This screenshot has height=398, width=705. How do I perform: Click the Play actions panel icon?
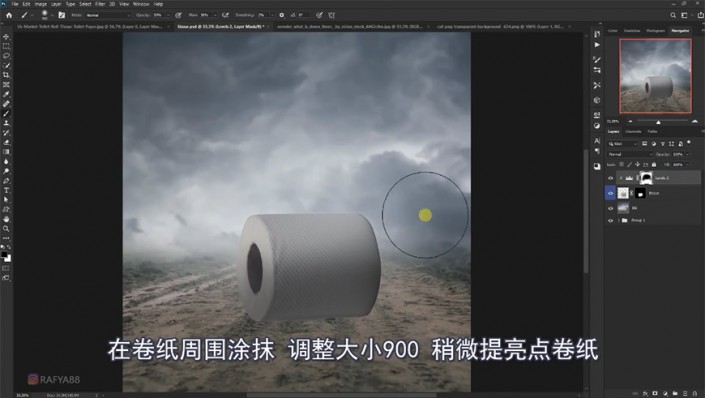tap(597, 45)
